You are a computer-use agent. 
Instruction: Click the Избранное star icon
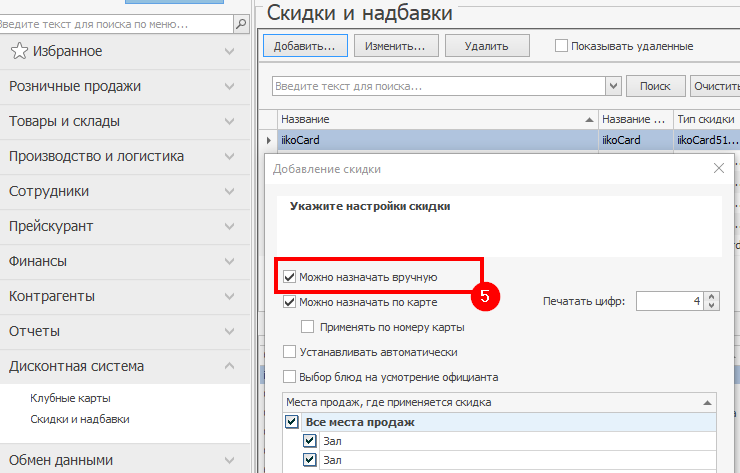tap(18, 51)
